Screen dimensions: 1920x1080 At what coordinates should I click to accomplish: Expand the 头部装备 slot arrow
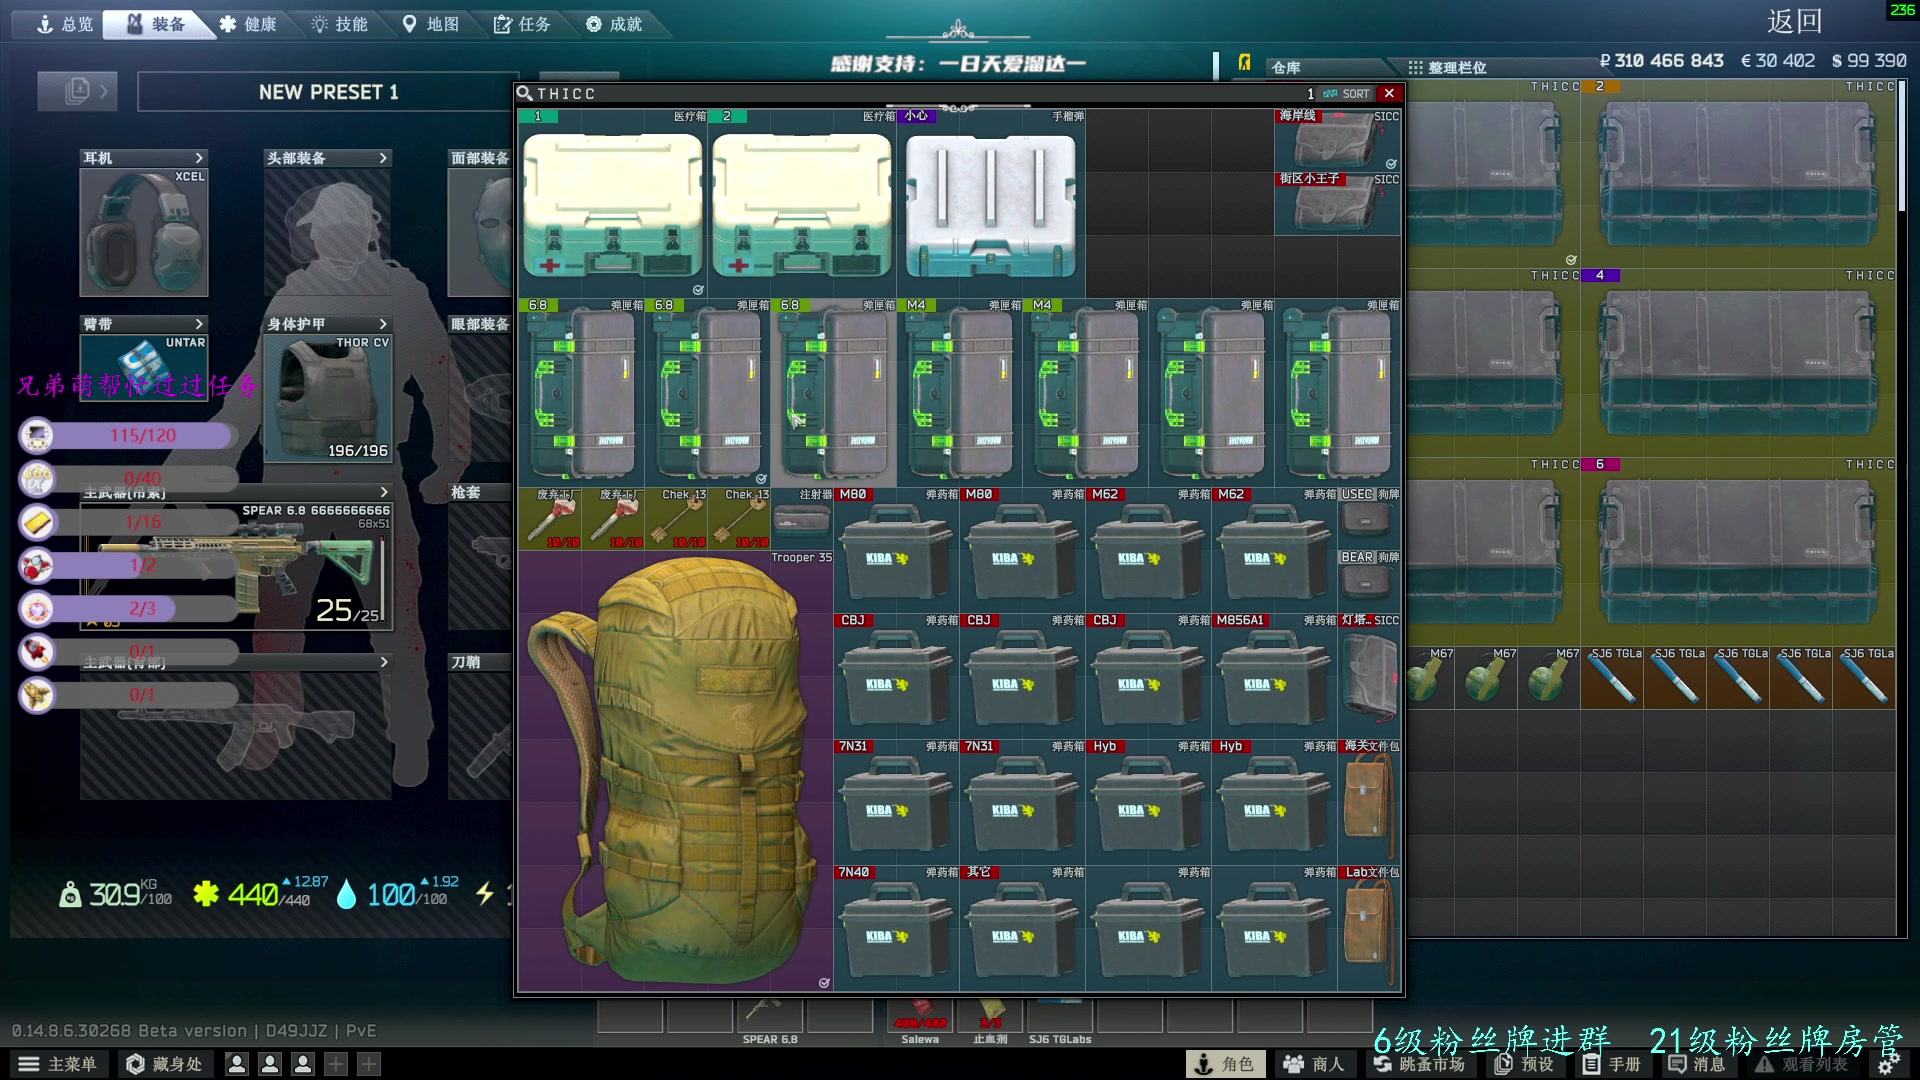(x=383, y=158)
